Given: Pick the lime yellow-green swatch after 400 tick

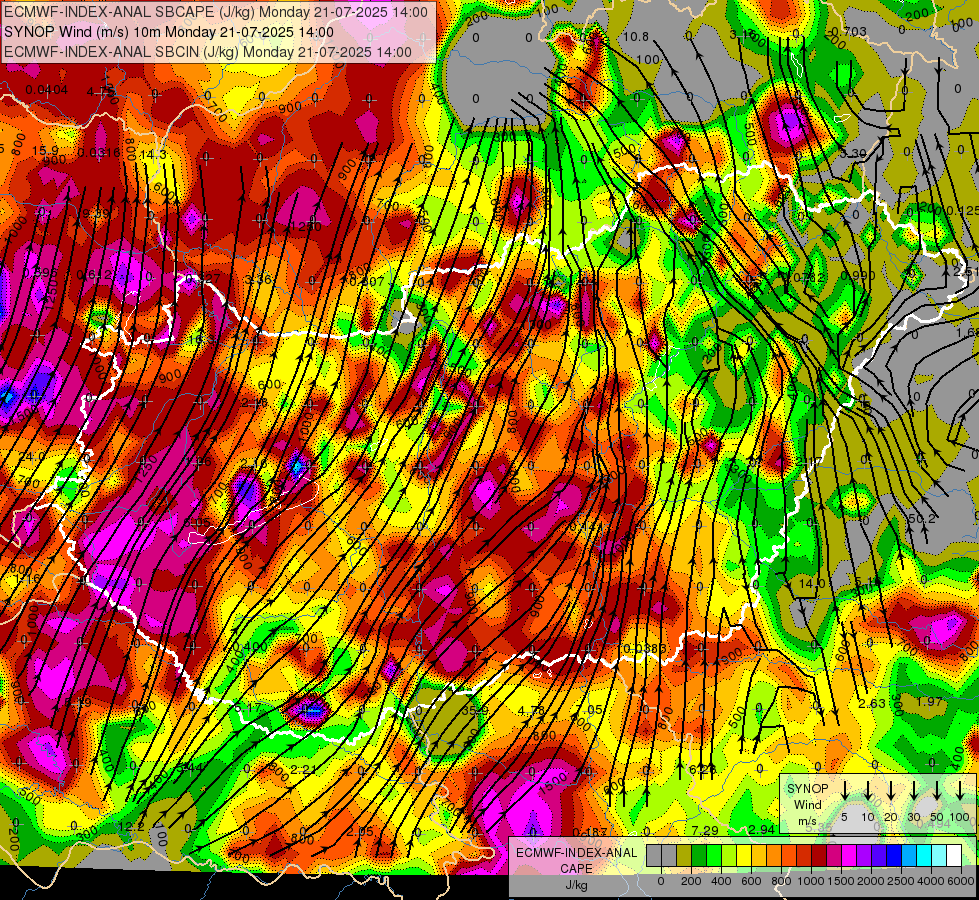Looking at the screenshot, I should [x=729, y=856].
